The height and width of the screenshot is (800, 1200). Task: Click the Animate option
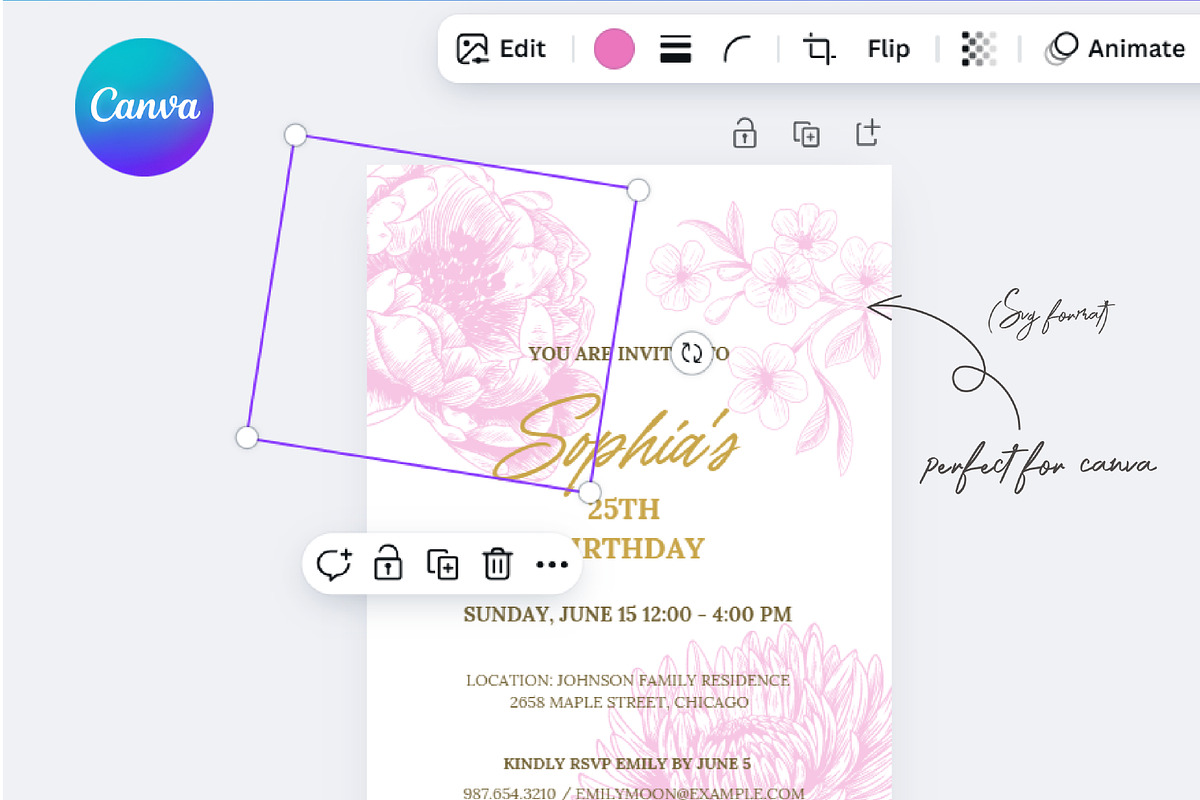coord(1115,49)
